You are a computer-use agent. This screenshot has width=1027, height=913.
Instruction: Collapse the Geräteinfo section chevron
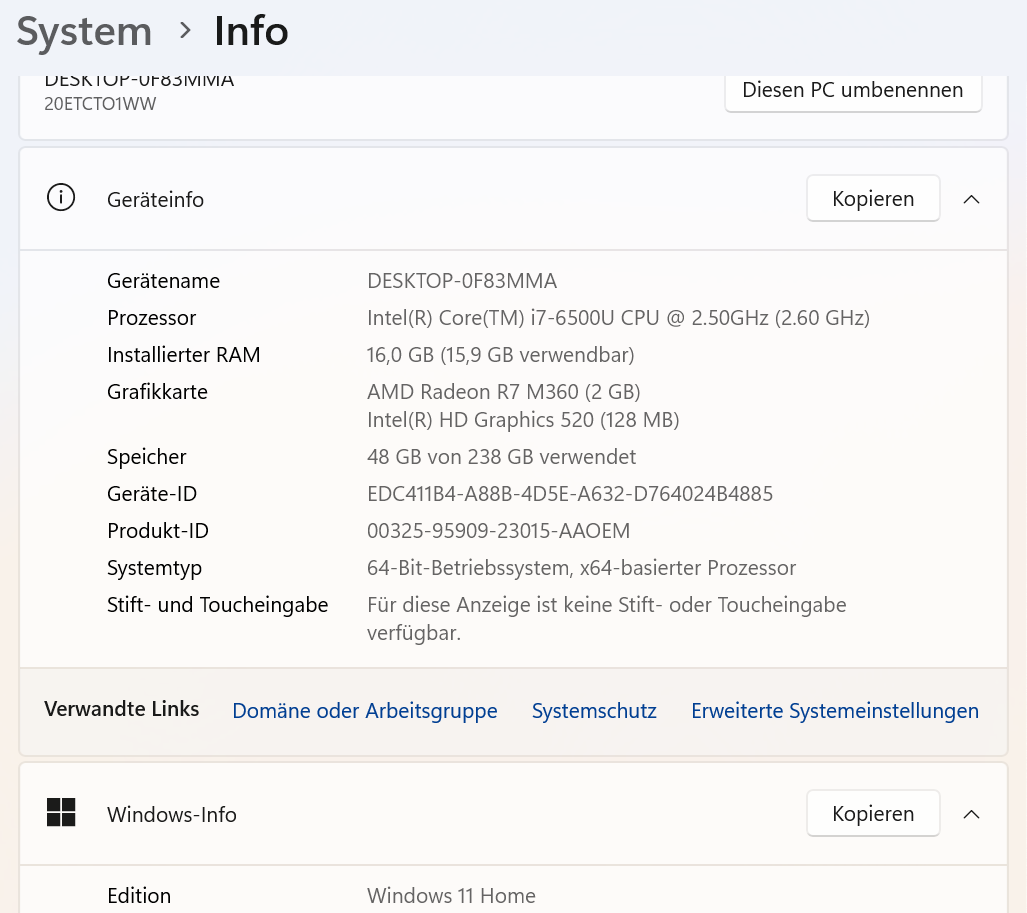(971, 199)
